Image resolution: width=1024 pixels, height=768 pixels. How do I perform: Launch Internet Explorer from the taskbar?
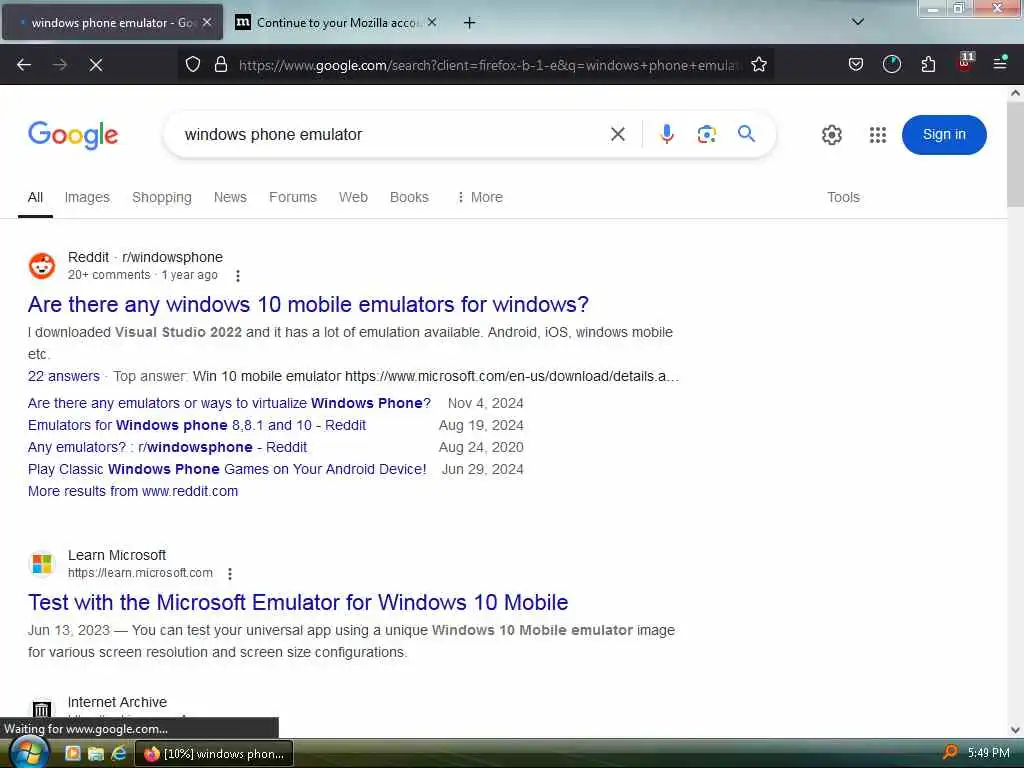click(118, 754)
